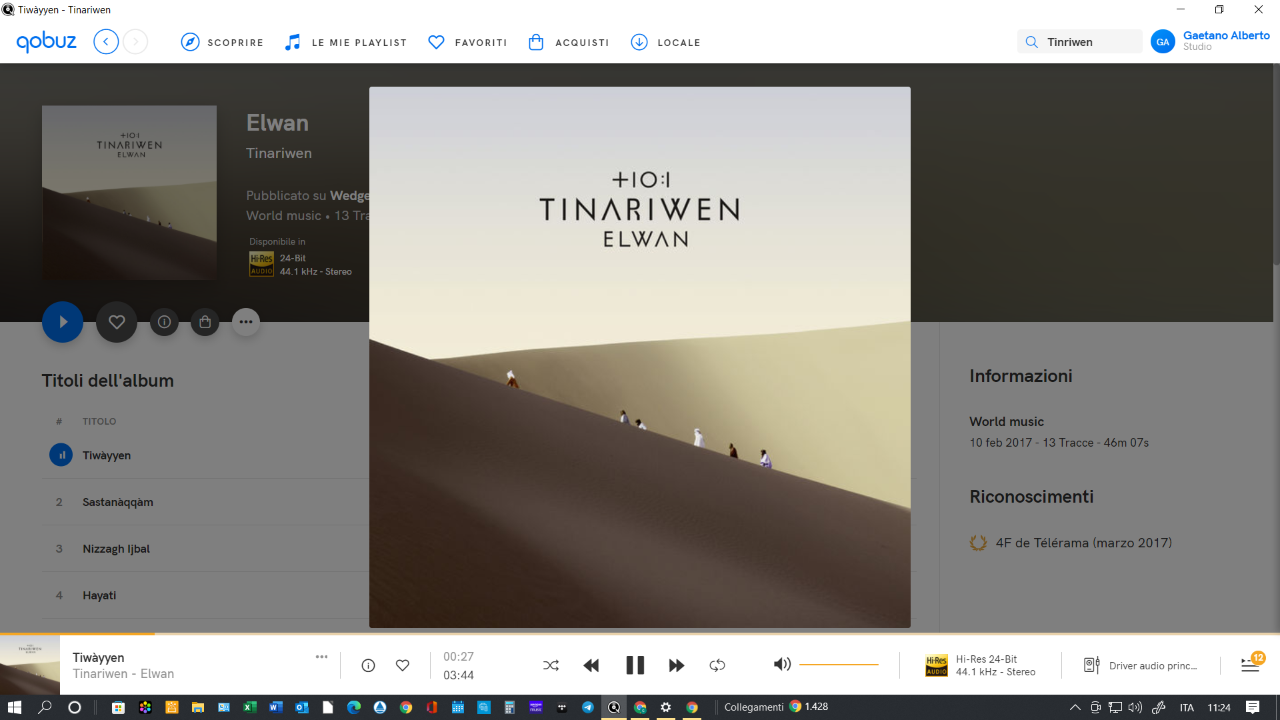Viewport: 1280px width, 720px height.
Task: Select track Sastanàqqàm
Action: click(118, 502)
